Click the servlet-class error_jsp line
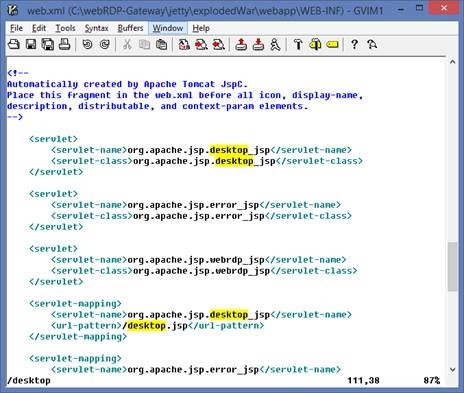 pos(201,216)
